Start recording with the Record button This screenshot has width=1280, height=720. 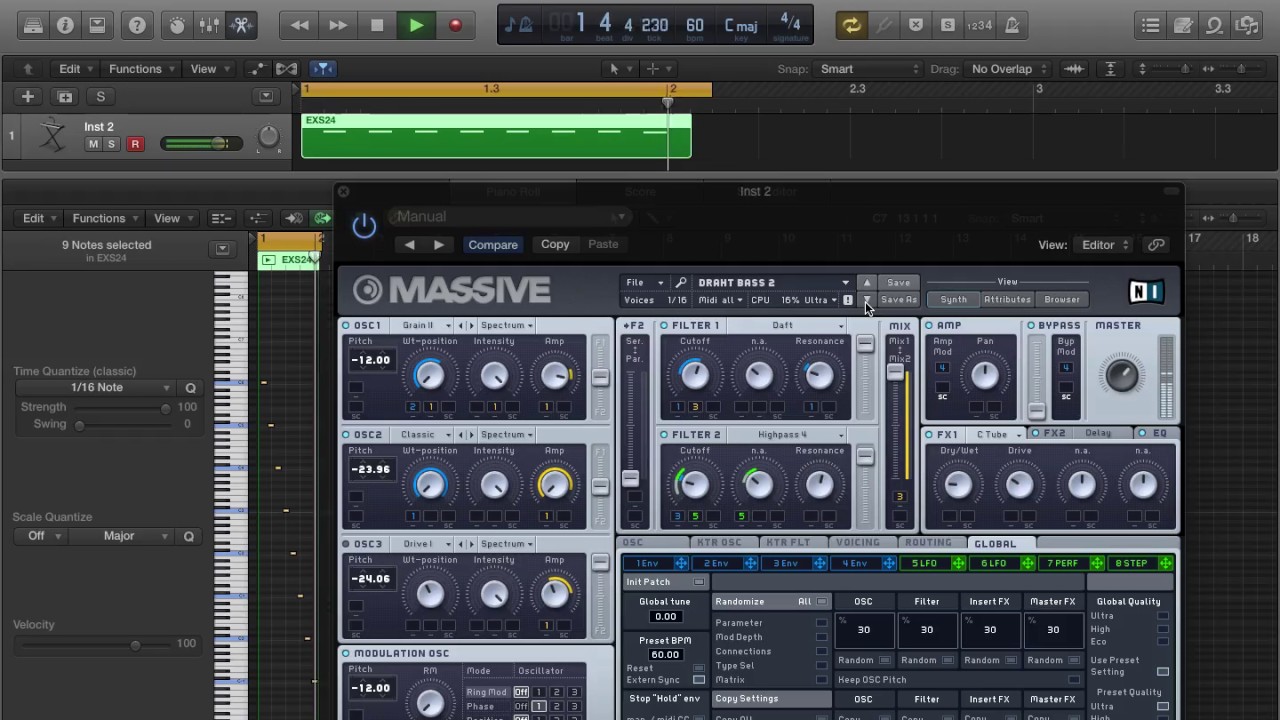point(455,25)
